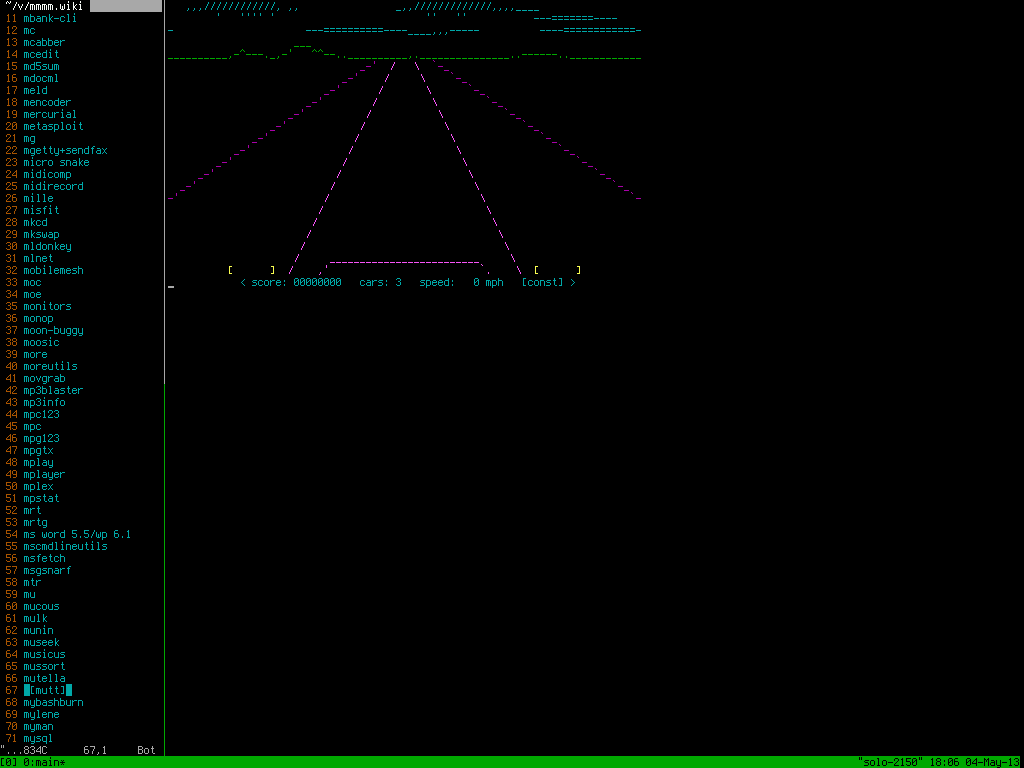The width and height of the screenshot is (1024, 768).
Task: Click the '>' arrow right of [const]
Action: (x=573, y=282)
